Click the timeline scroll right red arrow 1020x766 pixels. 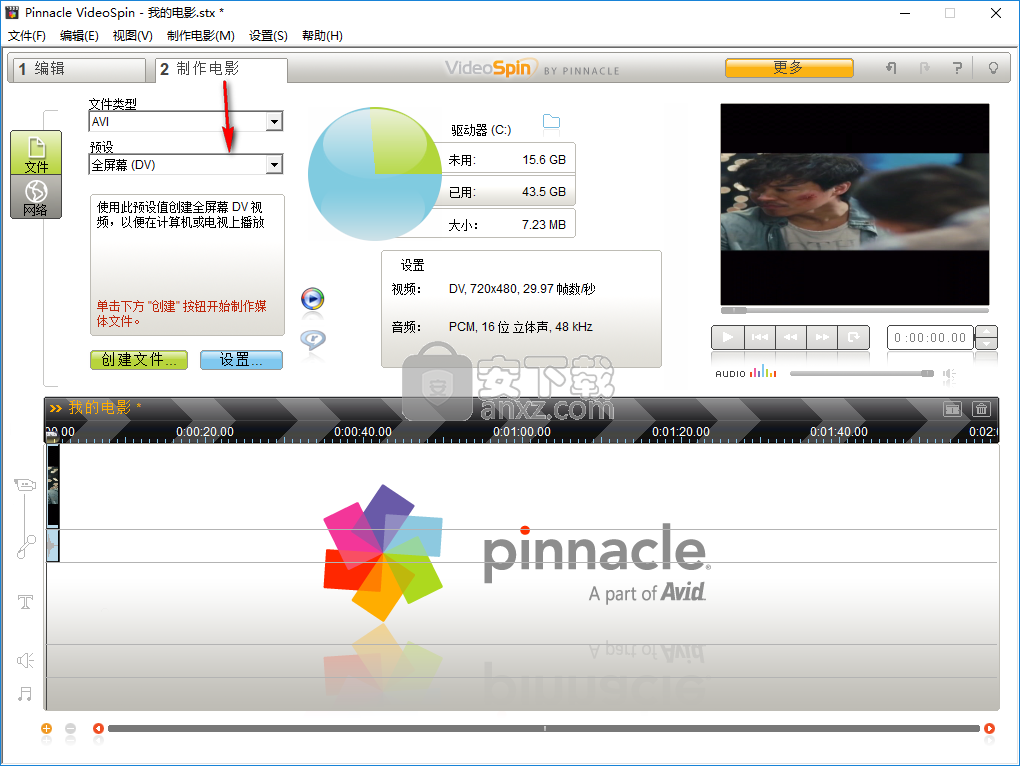[x=989, y=728]
